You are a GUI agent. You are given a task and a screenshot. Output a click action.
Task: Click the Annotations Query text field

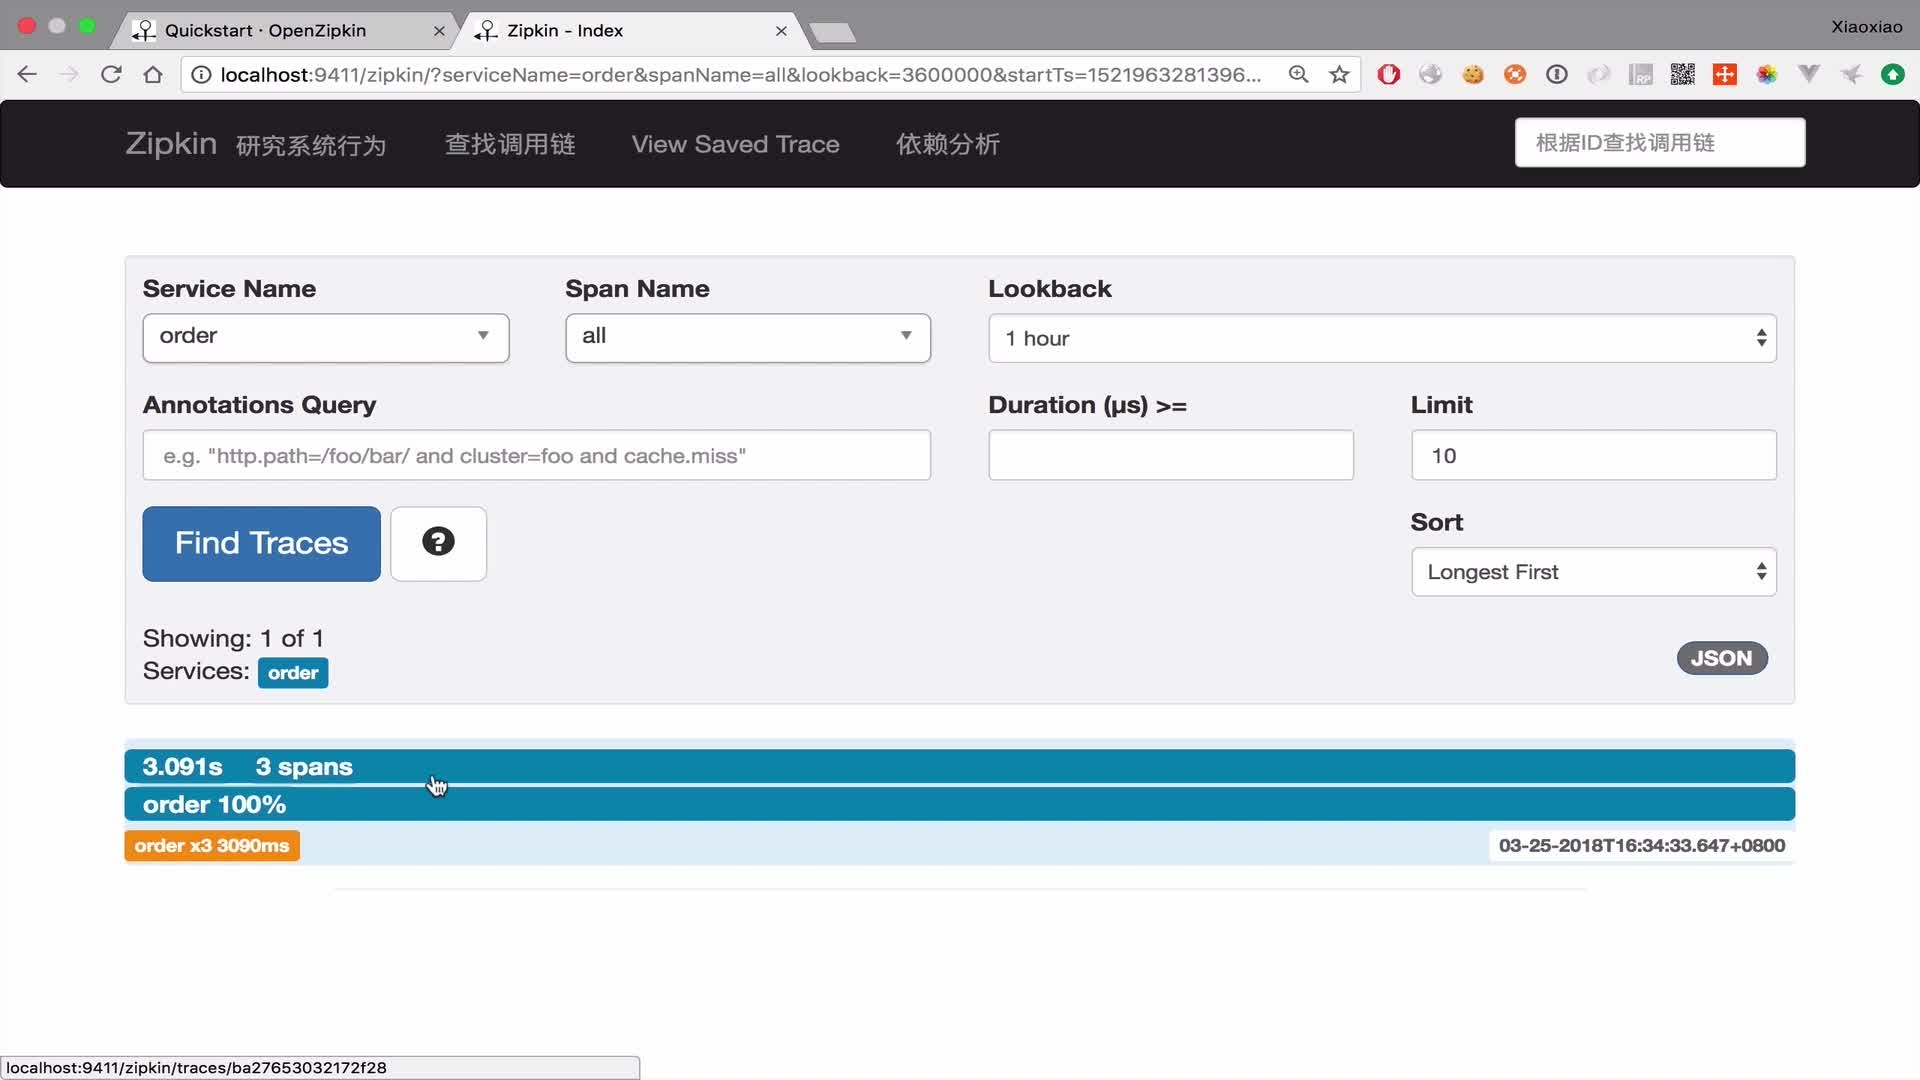(x=536, y=456)
